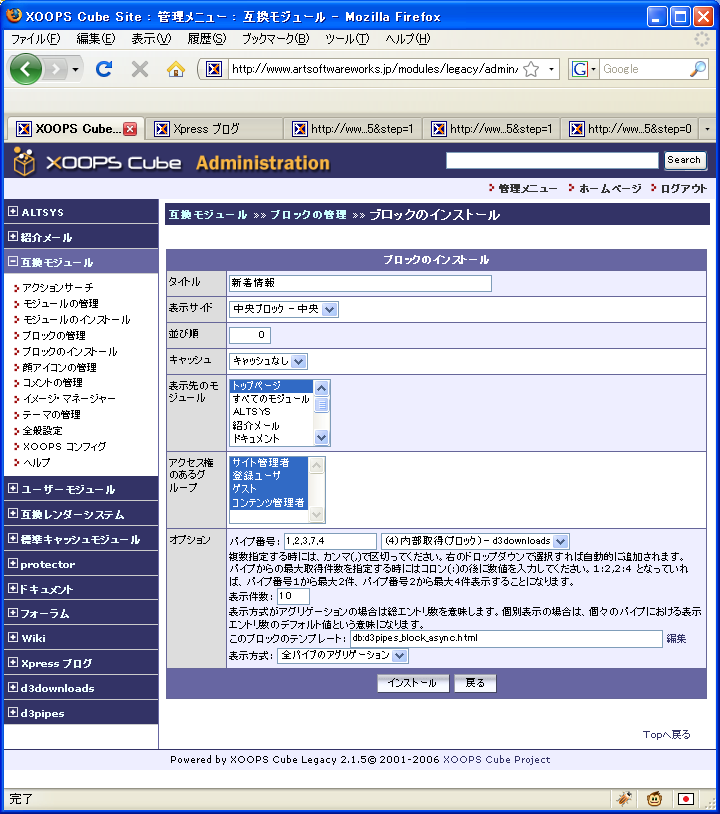720x814 pixels.
Task: Click the Administration Search button
Action: pos(684,160)
